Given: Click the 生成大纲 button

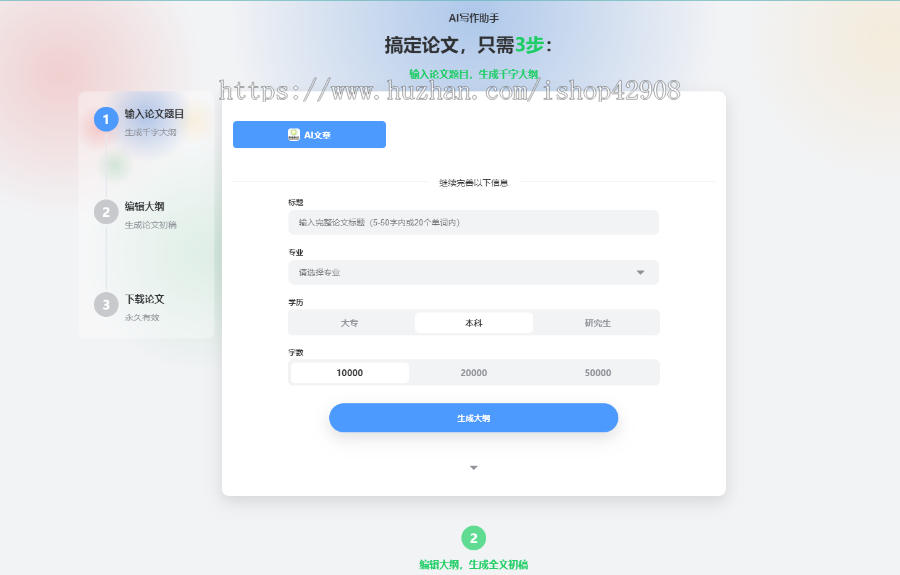Looking at the screenshot, I should [x=474, y=418].
